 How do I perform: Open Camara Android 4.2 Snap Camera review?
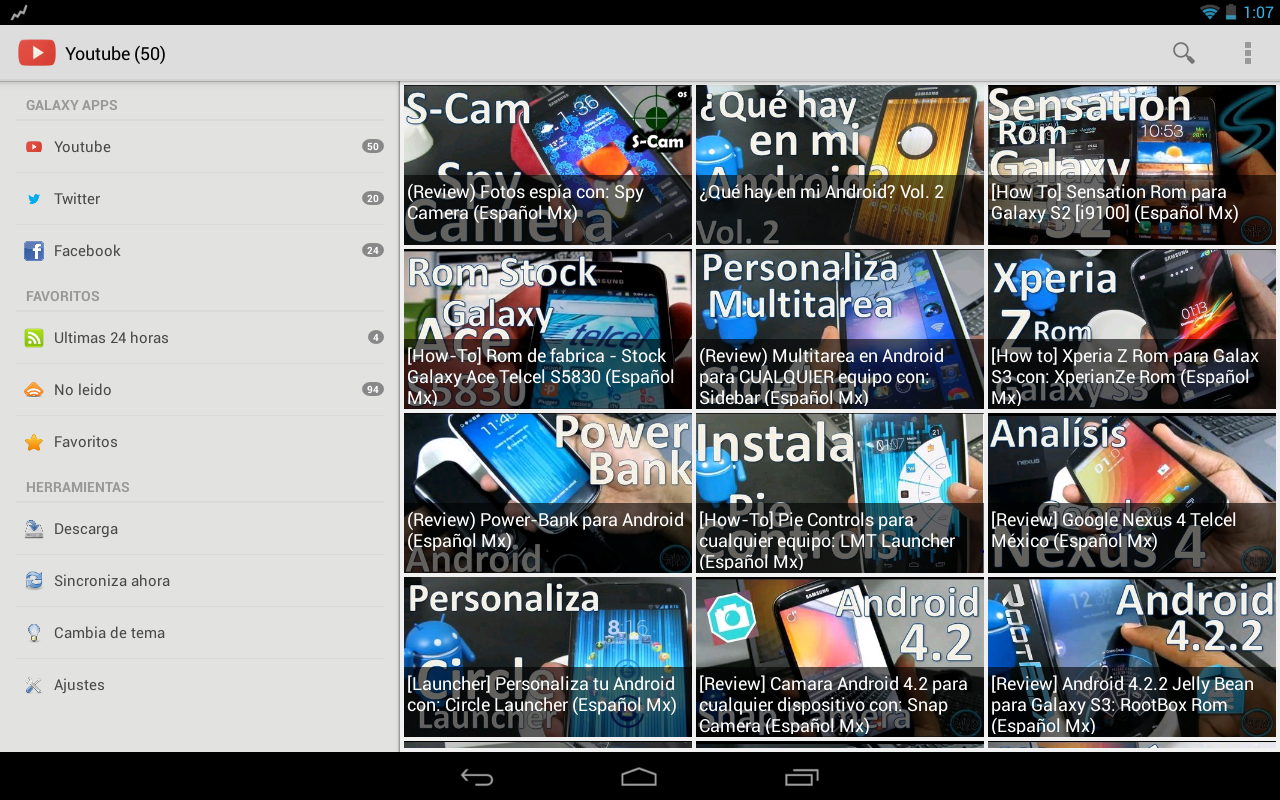840,657
